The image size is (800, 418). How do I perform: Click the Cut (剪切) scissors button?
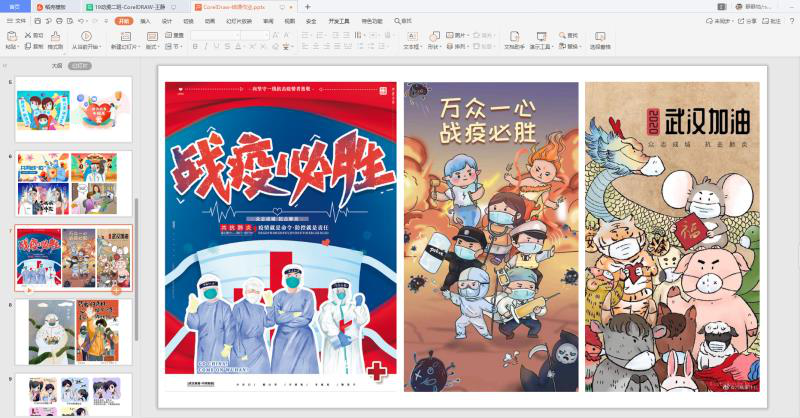pyautogui.click(x=34, y=35)
